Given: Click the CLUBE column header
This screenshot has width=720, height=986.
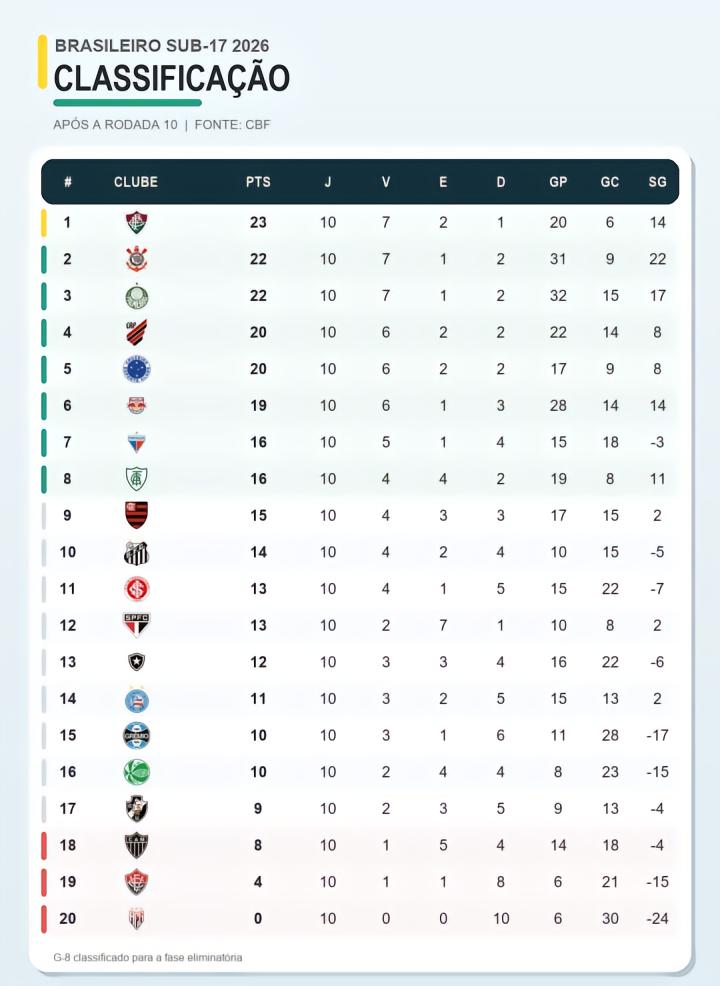Looking at the screenshot, I should pyautogui.click(x=136, y=182).
